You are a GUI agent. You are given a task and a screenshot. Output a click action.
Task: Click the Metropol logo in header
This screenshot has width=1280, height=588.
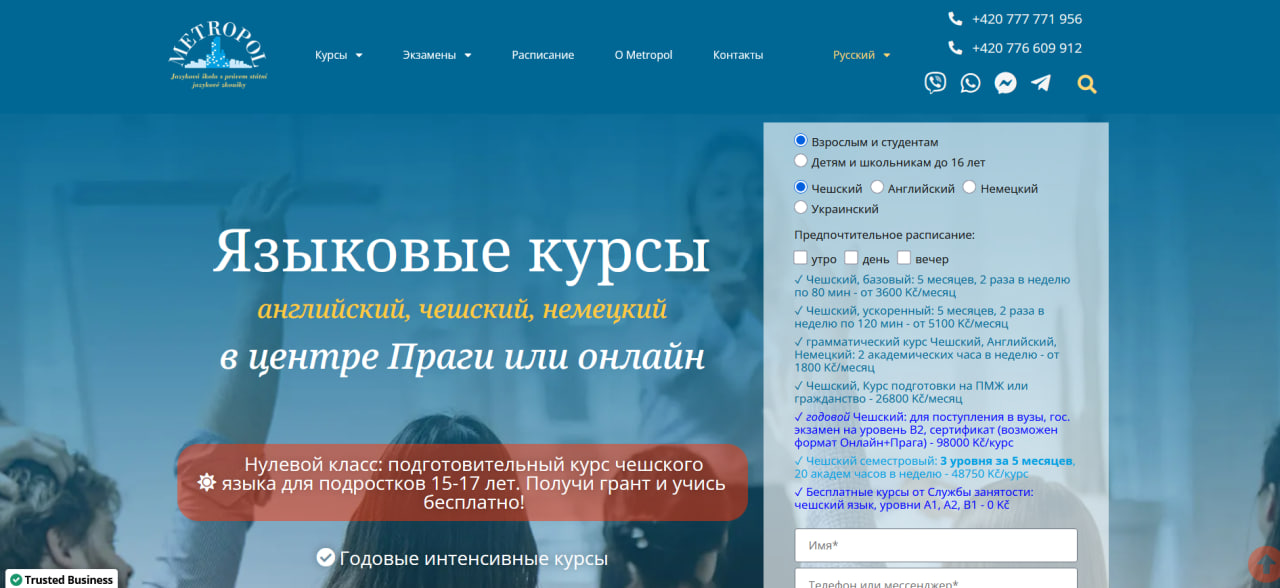point(218,55)
